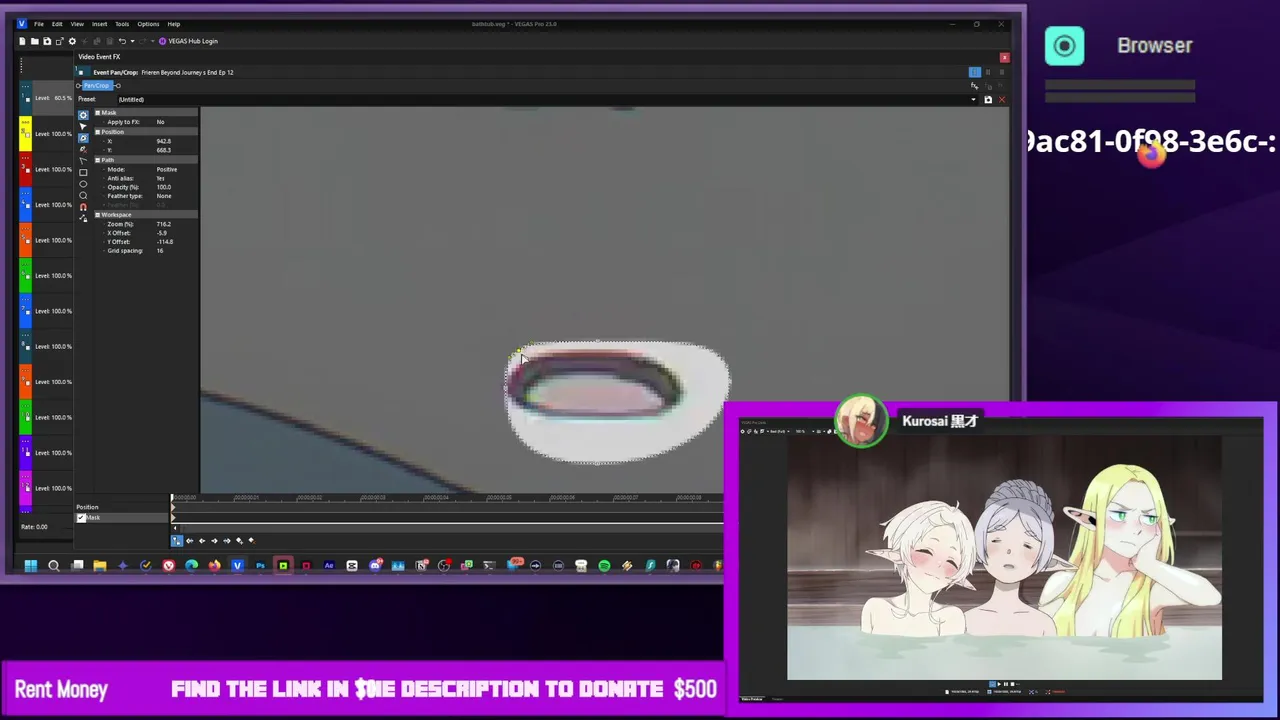Open the Edit menu
Viewport: 1280px width, 720px height.
click(x=57, y=24)
